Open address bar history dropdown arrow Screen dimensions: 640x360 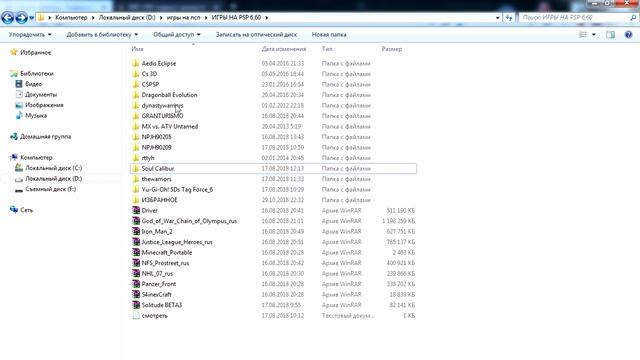click(x=498, y=18)
